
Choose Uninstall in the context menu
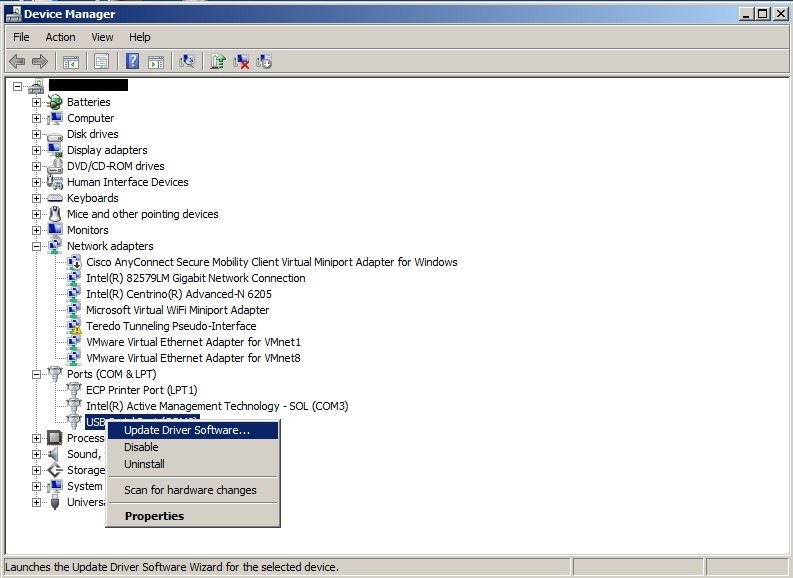(193, 464)
